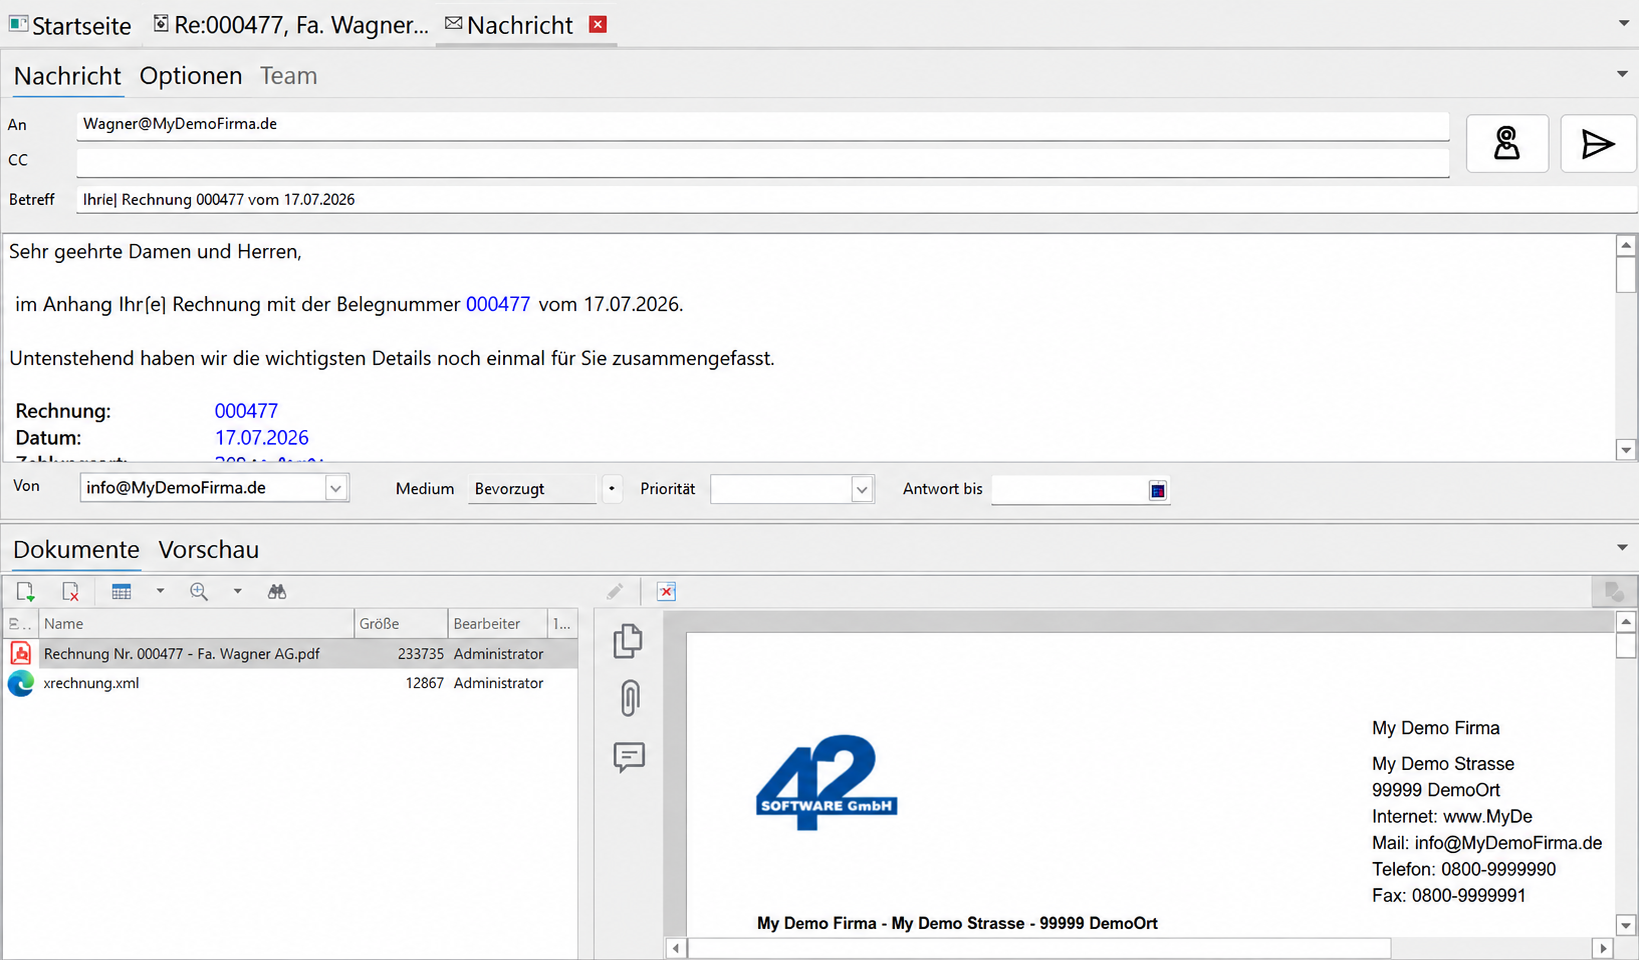This screenshot has height=960, width=1639.
Task: Sort documents by the Größe column header
Action: [401, 623]
